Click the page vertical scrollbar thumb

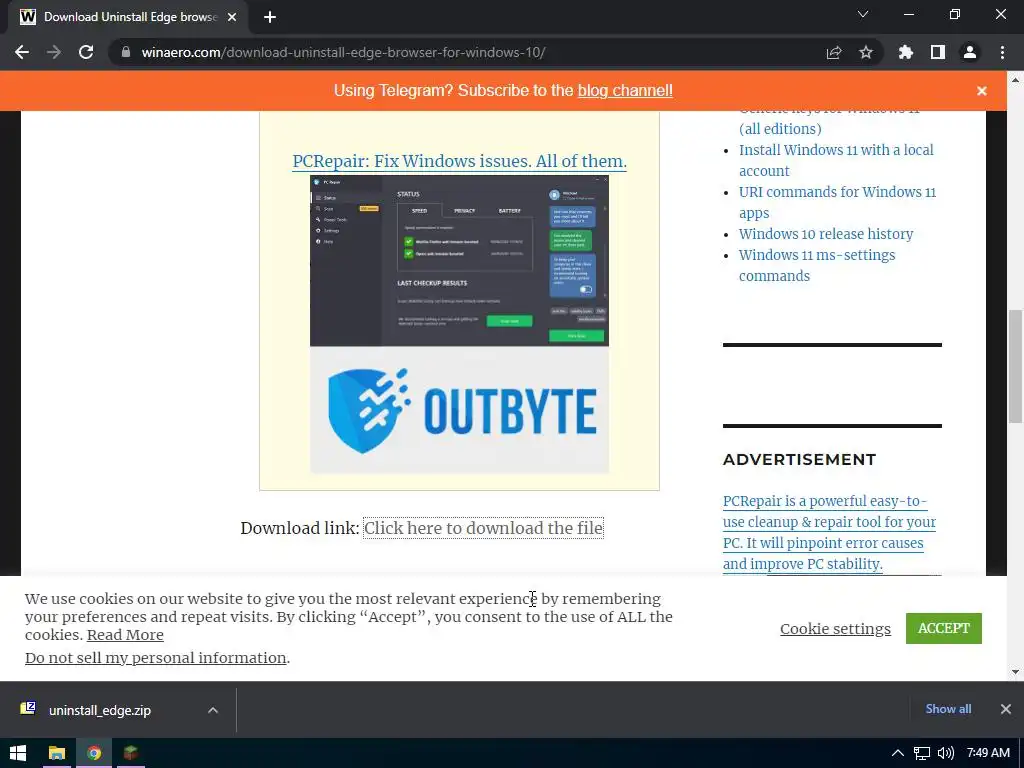(1015, 366)
